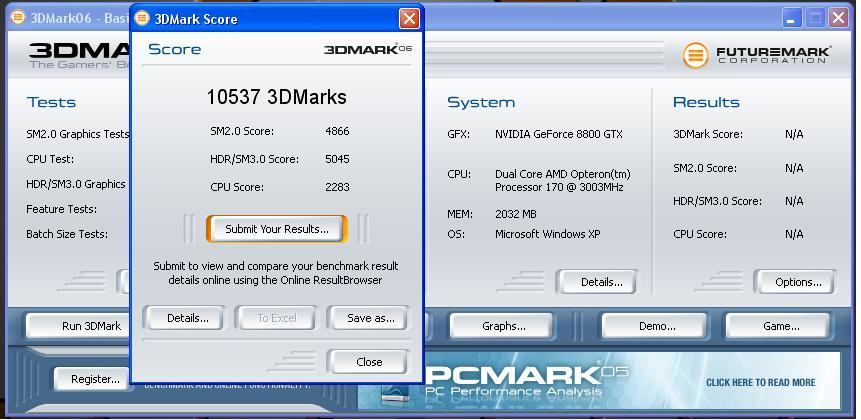Click the Close button in Score dialog

[369, 362]
